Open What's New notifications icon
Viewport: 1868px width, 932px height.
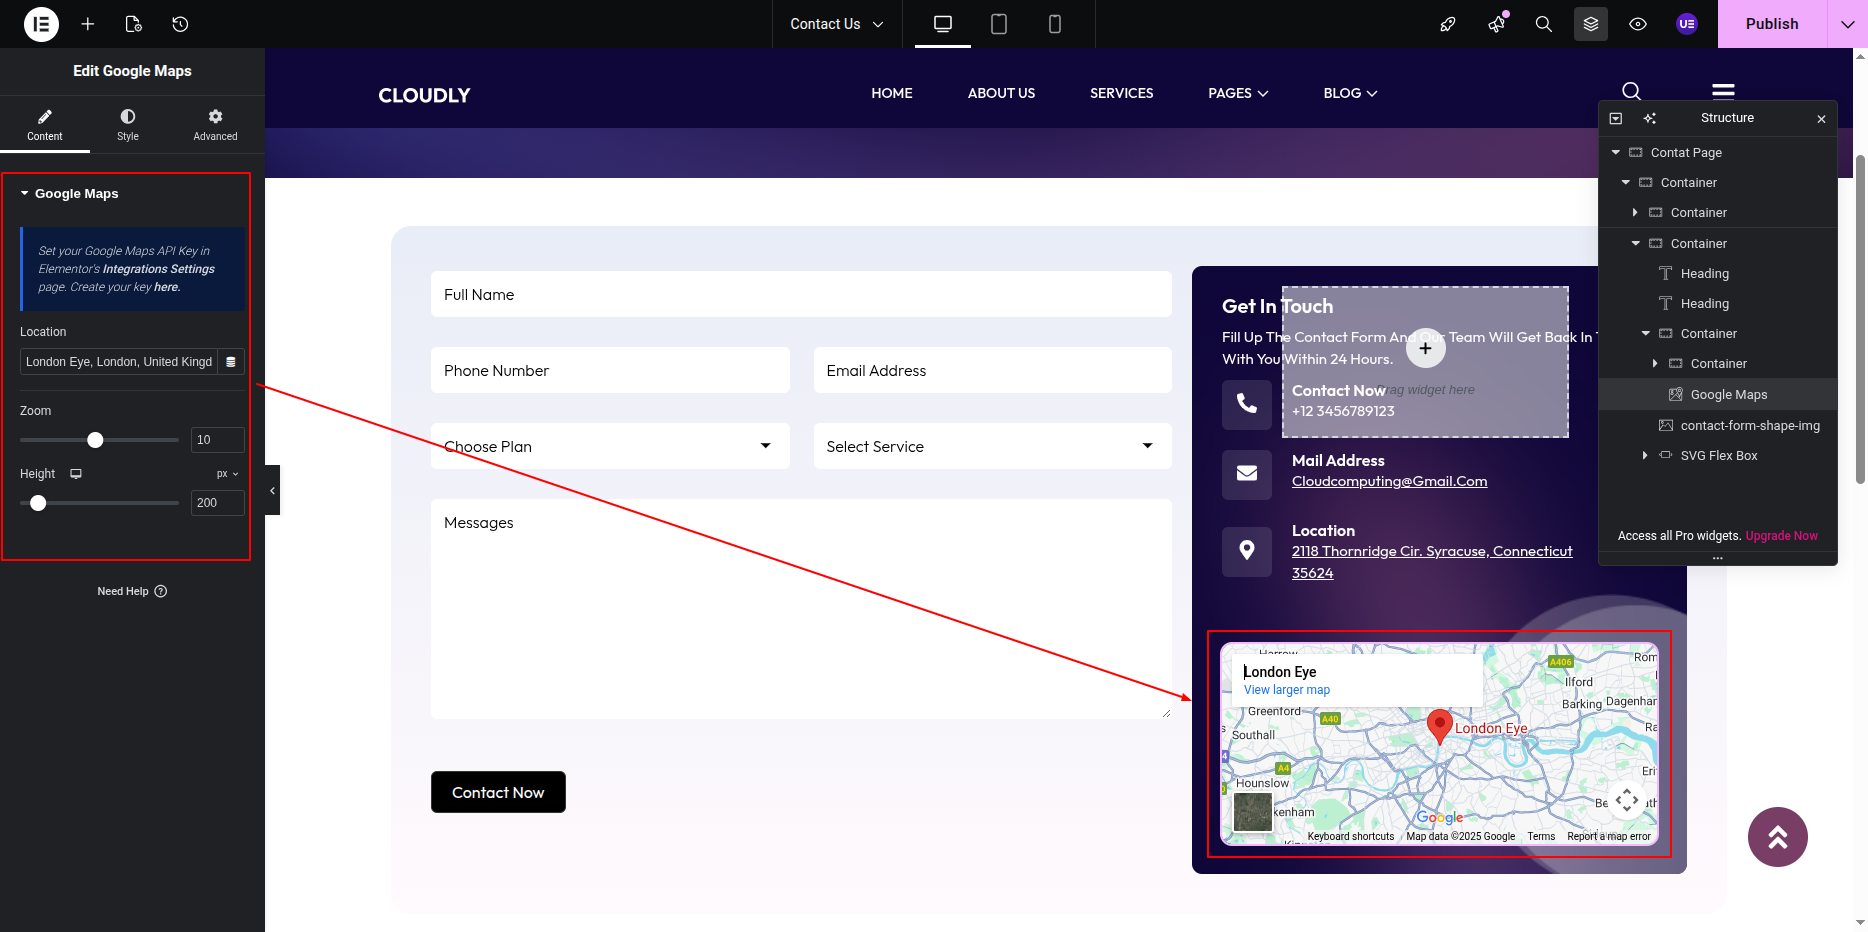[x=1496, y=24]
